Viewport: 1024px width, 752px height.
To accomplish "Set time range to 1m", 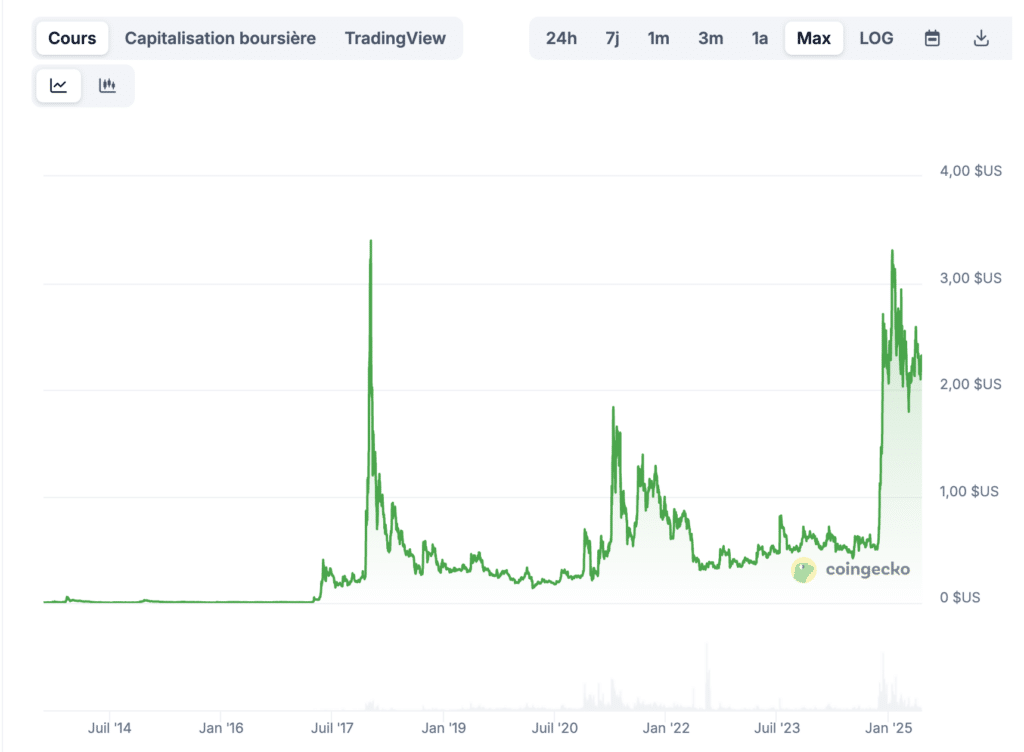I will pyautogui.click(x=658, y=39).
